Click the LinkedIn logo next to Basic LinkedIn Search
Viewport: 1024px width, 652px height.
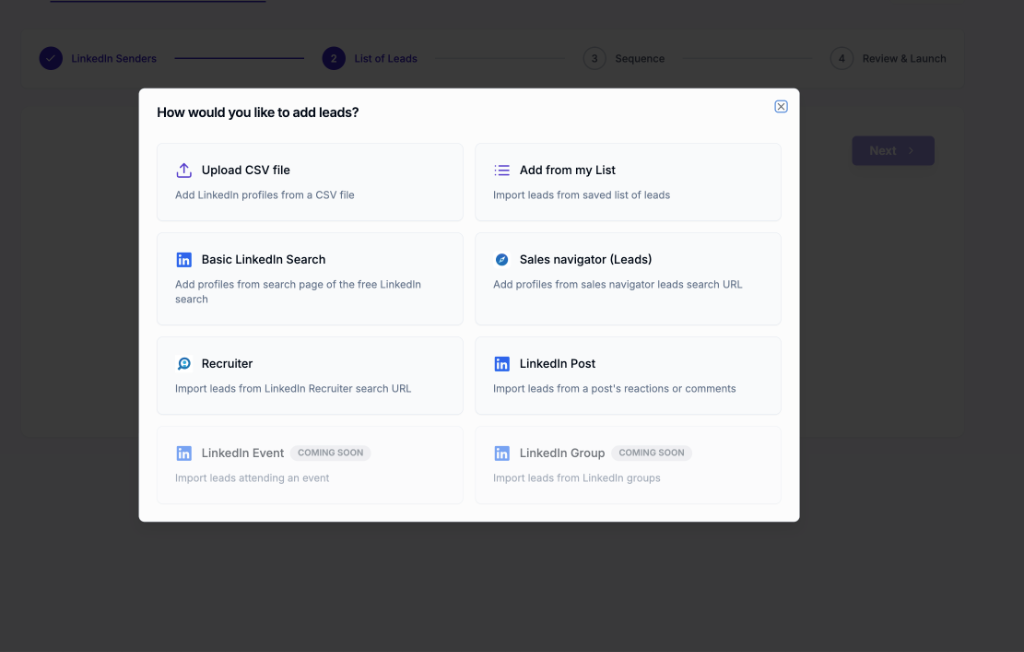click(184, 259)
